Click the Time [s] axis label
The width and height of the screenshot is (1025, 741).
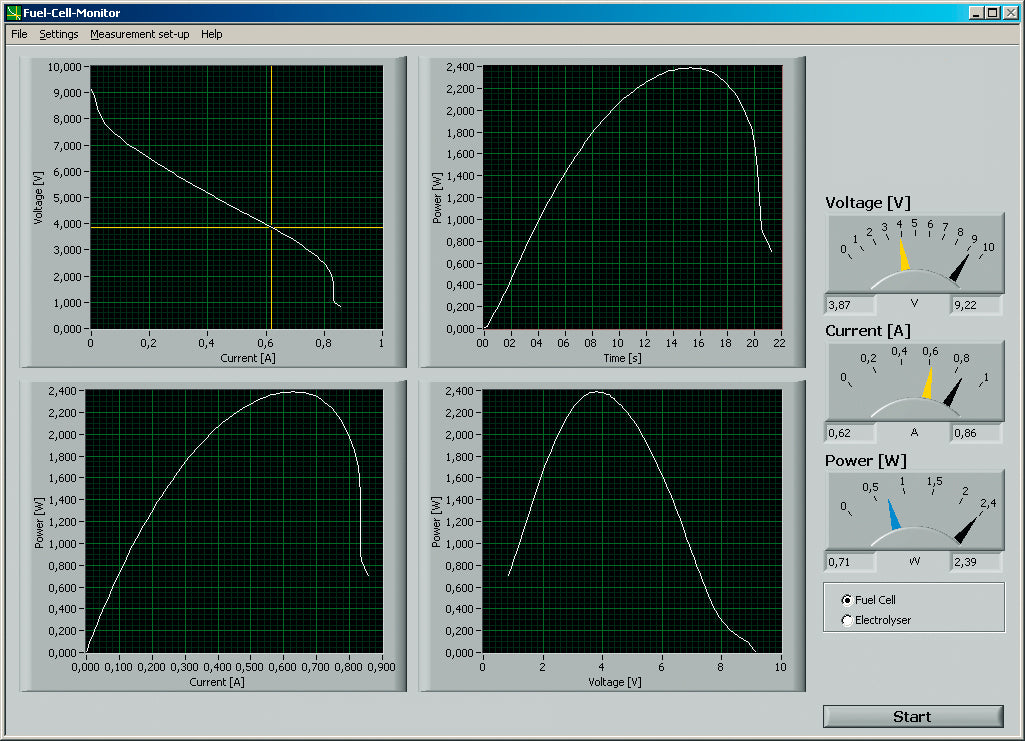click(622, 358)
